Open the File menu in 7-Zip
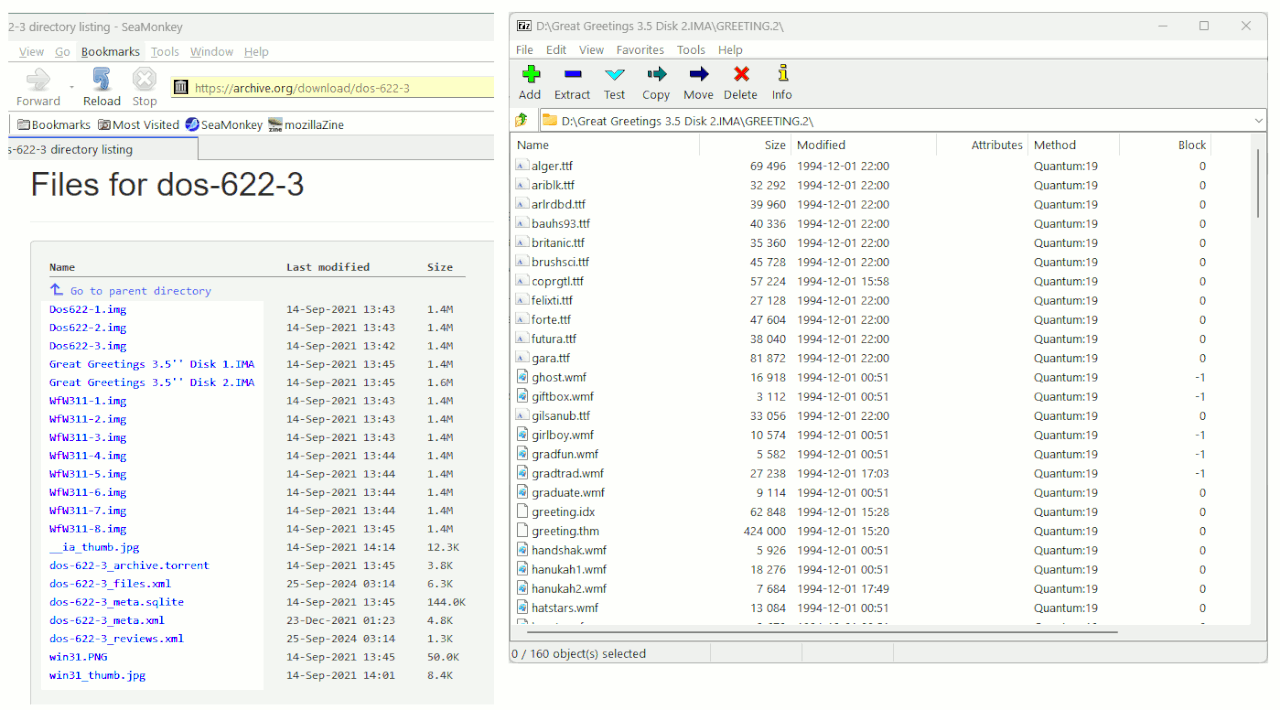The height and width of the screenshot is (710, 1280). point(524,50)
